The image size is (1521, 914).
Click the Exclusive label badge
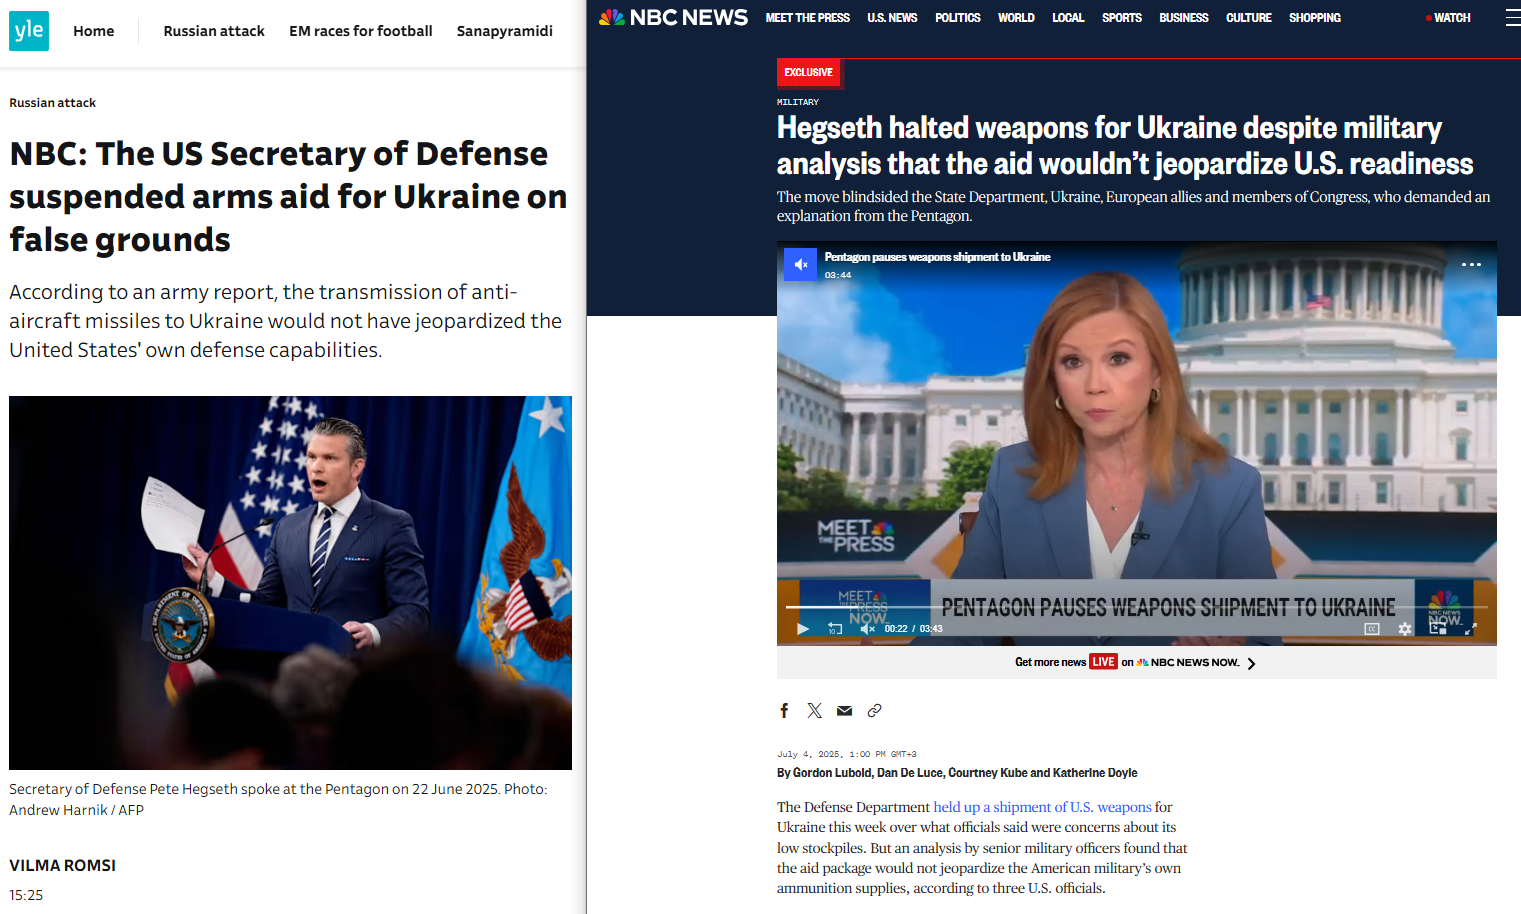coord(808,72)
